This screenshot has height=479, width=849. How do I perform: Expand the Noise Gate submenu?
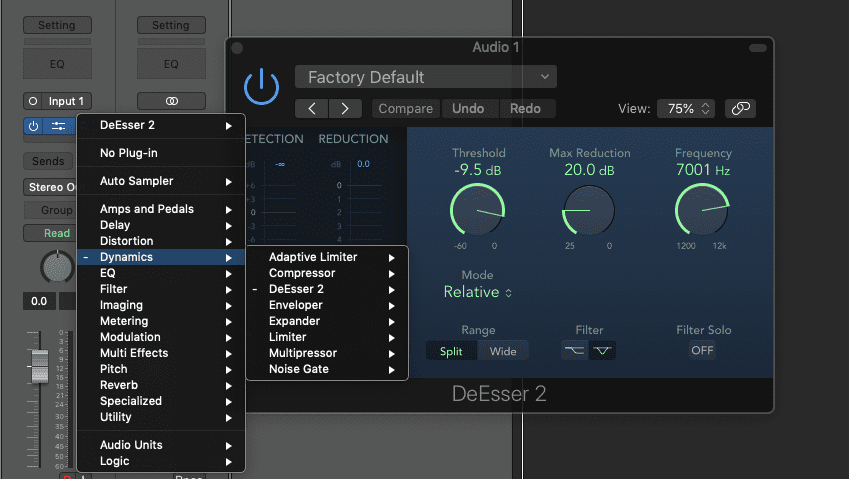327,369
